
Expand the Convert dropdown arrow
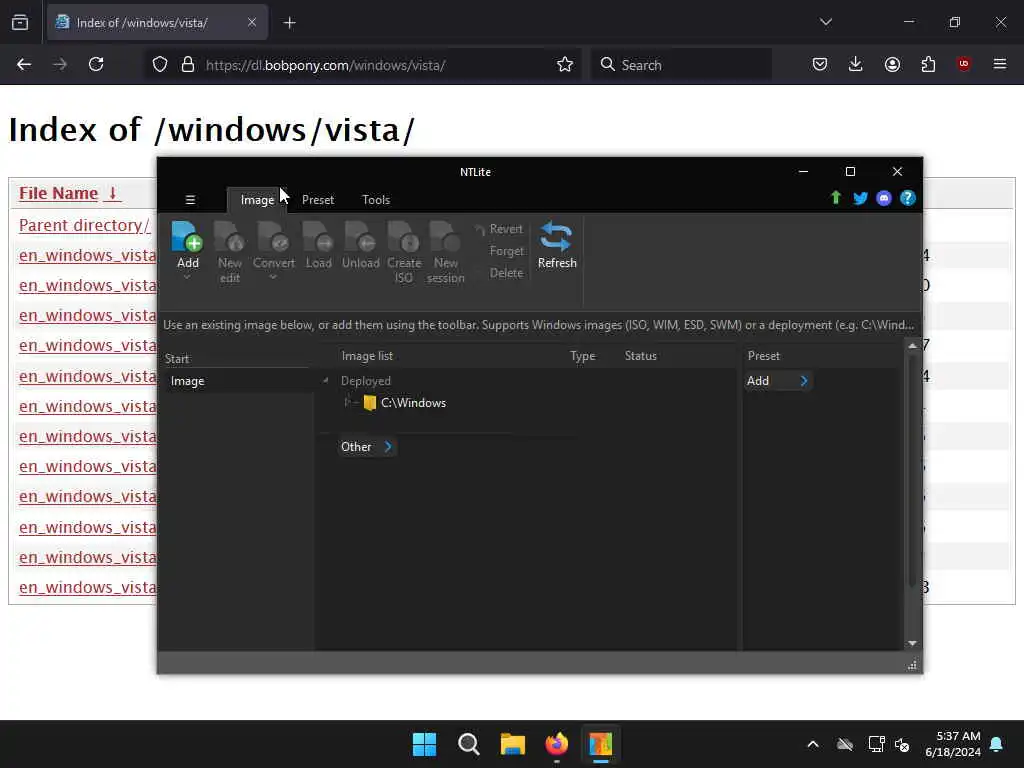tap(273, 277)
